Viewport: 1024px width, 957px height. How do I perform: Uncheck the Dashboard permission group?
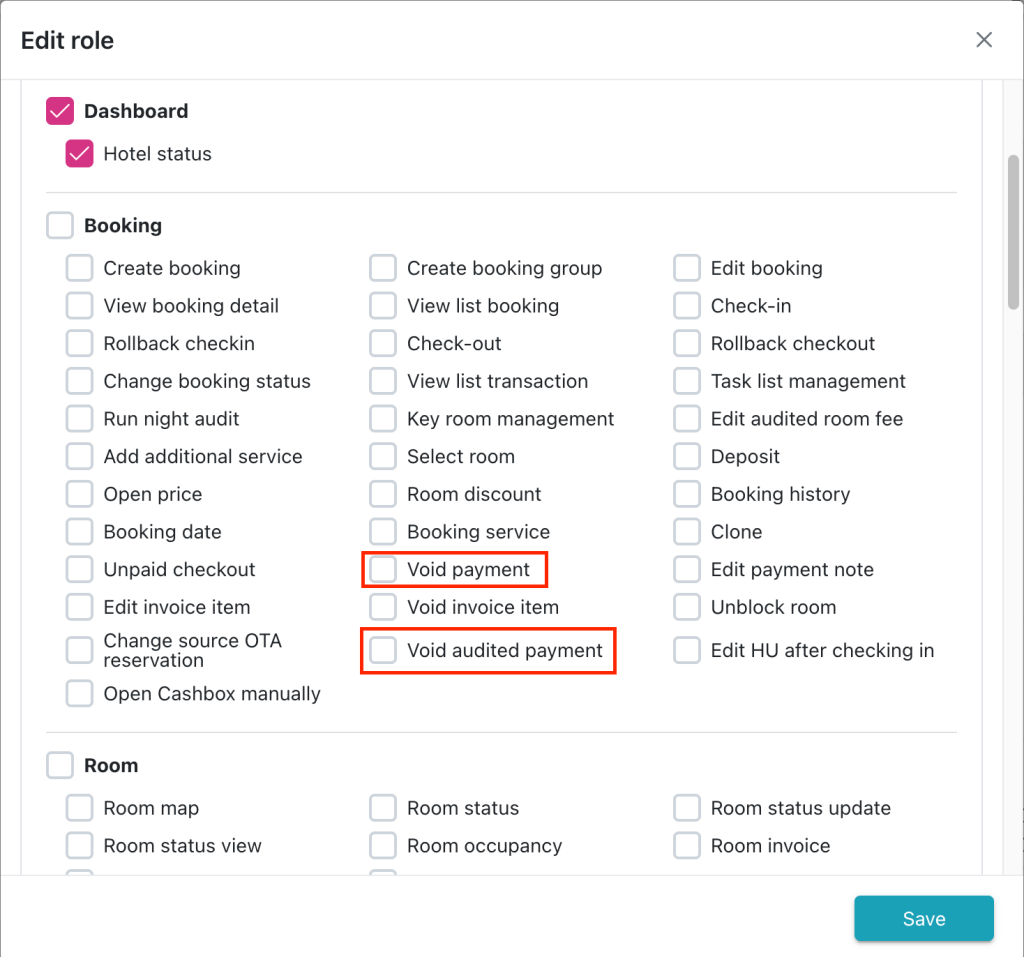click(x=60, y=111)
